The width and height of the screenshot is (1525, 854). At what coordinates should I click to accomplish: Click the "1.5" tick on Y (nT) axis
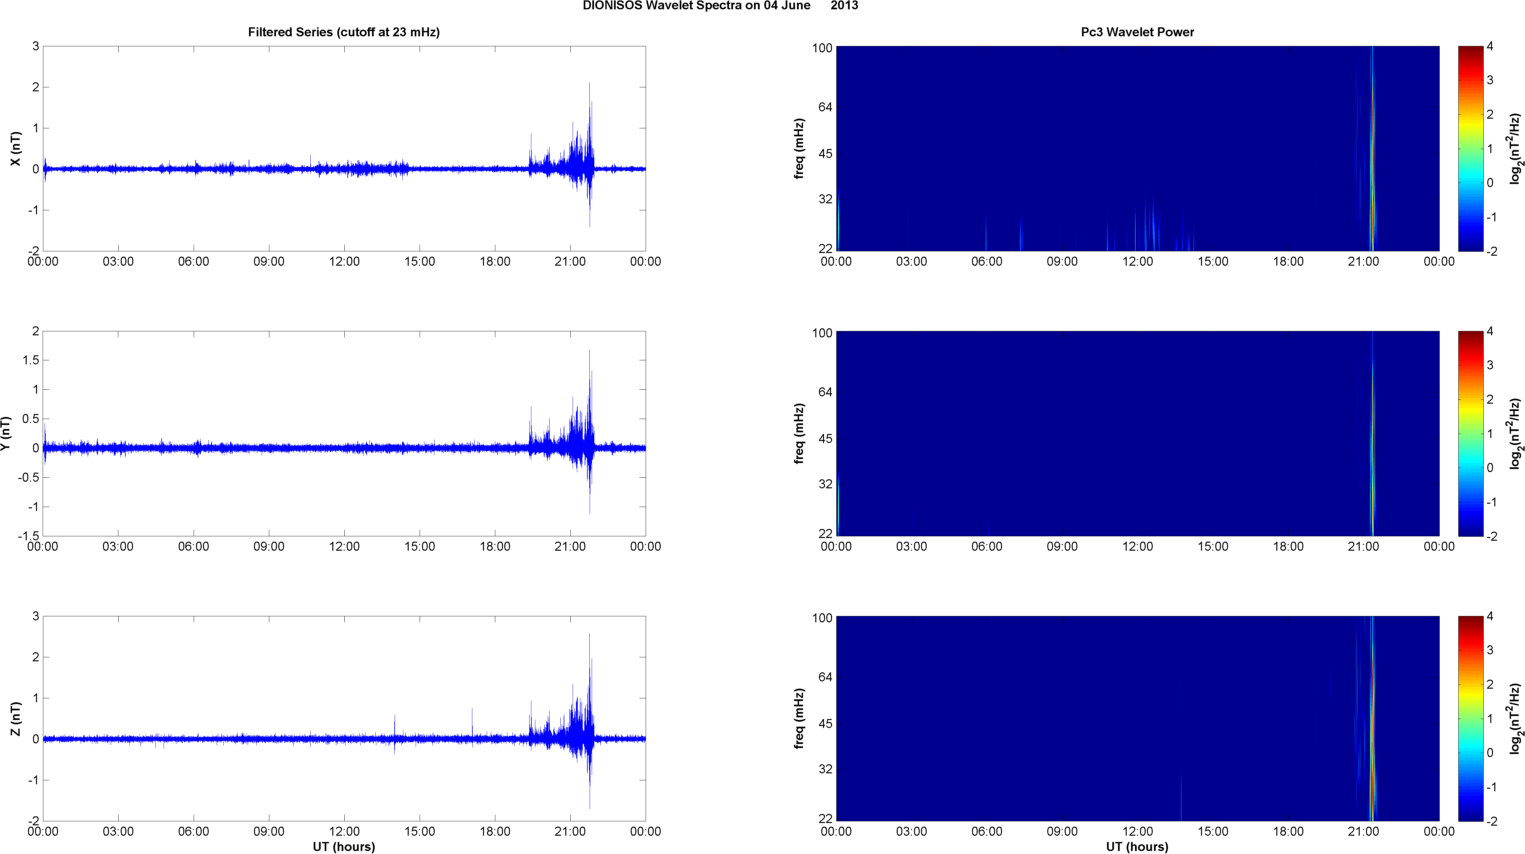[29, 360]
